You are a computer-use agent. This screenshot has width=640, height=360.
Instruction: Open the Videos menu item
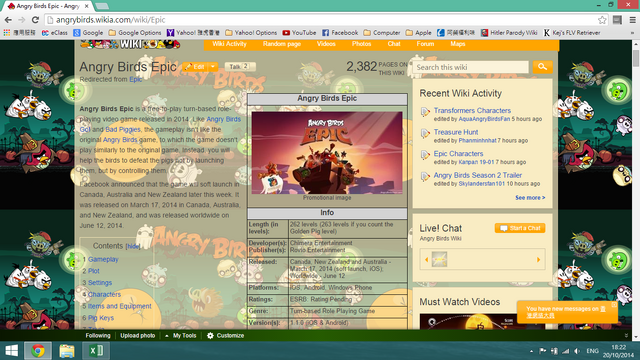pos(326,44)
